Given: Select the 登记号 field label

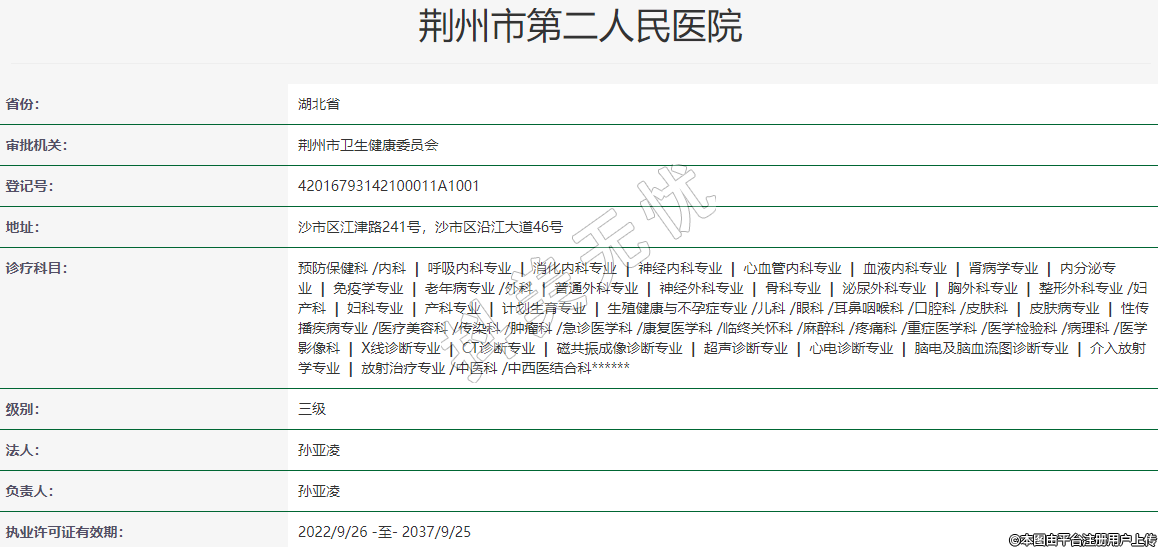Looking at the screenshot, I should (29, 186).
